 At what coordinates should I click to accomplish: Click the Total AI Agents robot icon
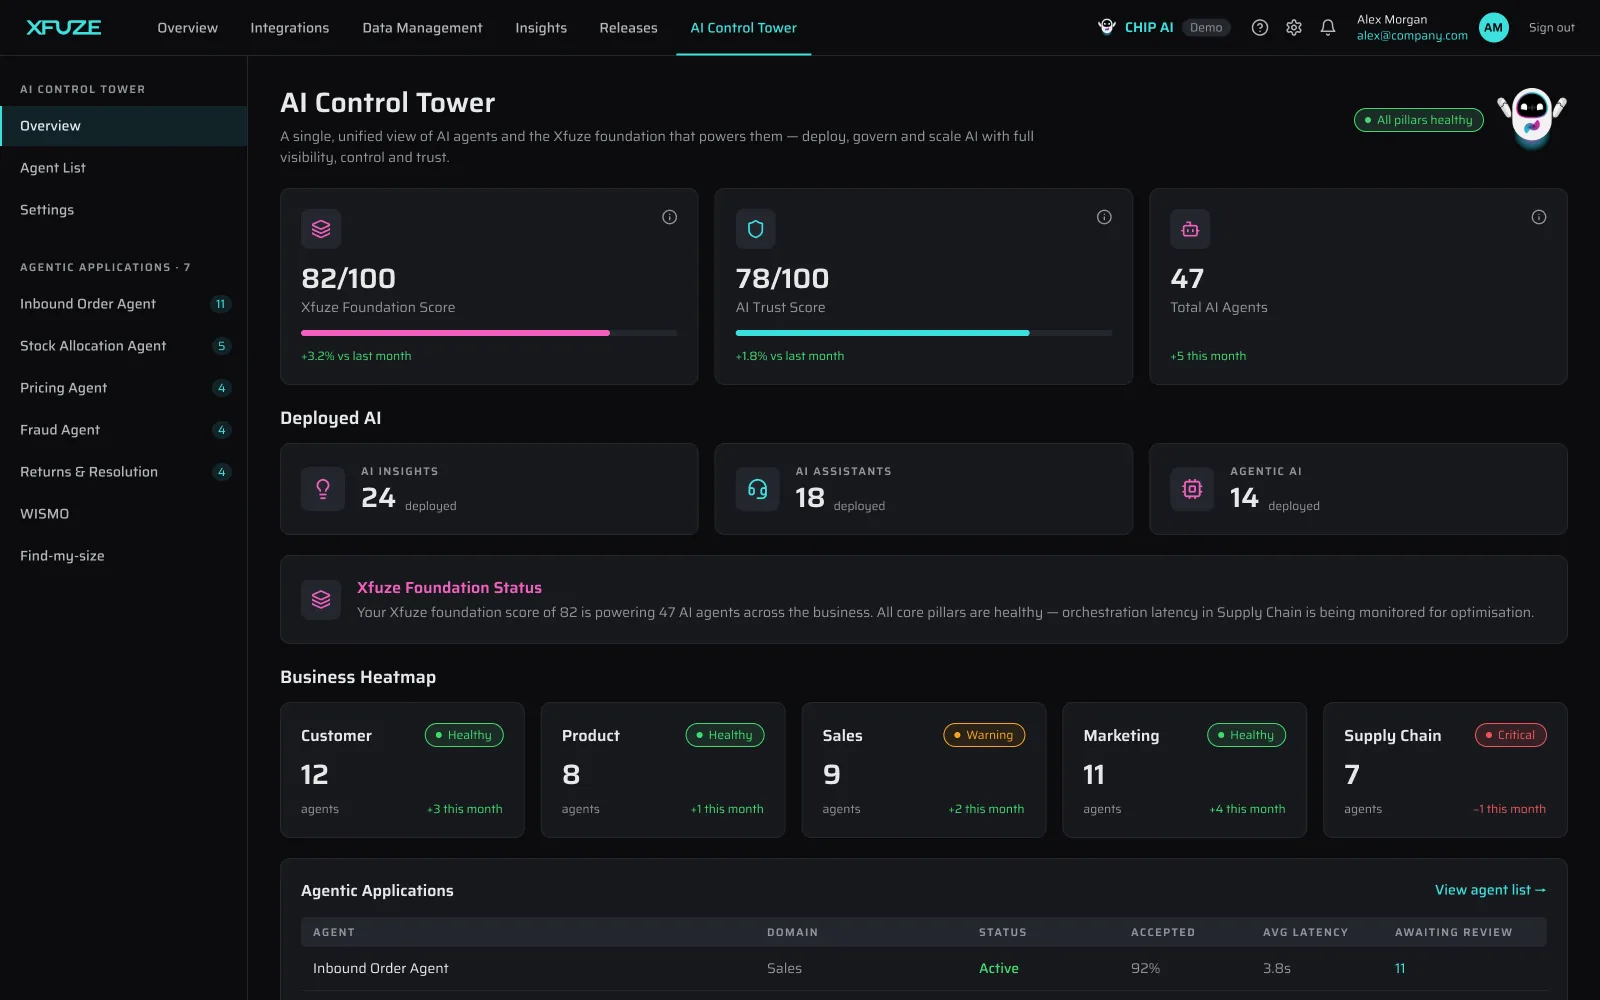(1190, 229)
